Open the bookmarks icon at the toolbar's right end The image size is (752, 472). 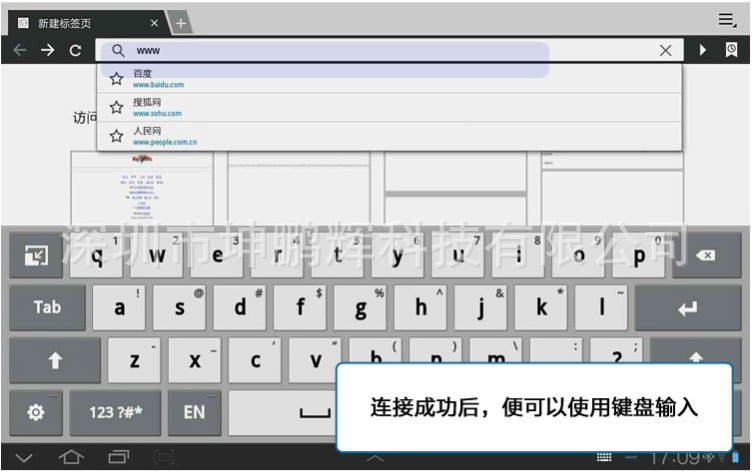[731, 50]
